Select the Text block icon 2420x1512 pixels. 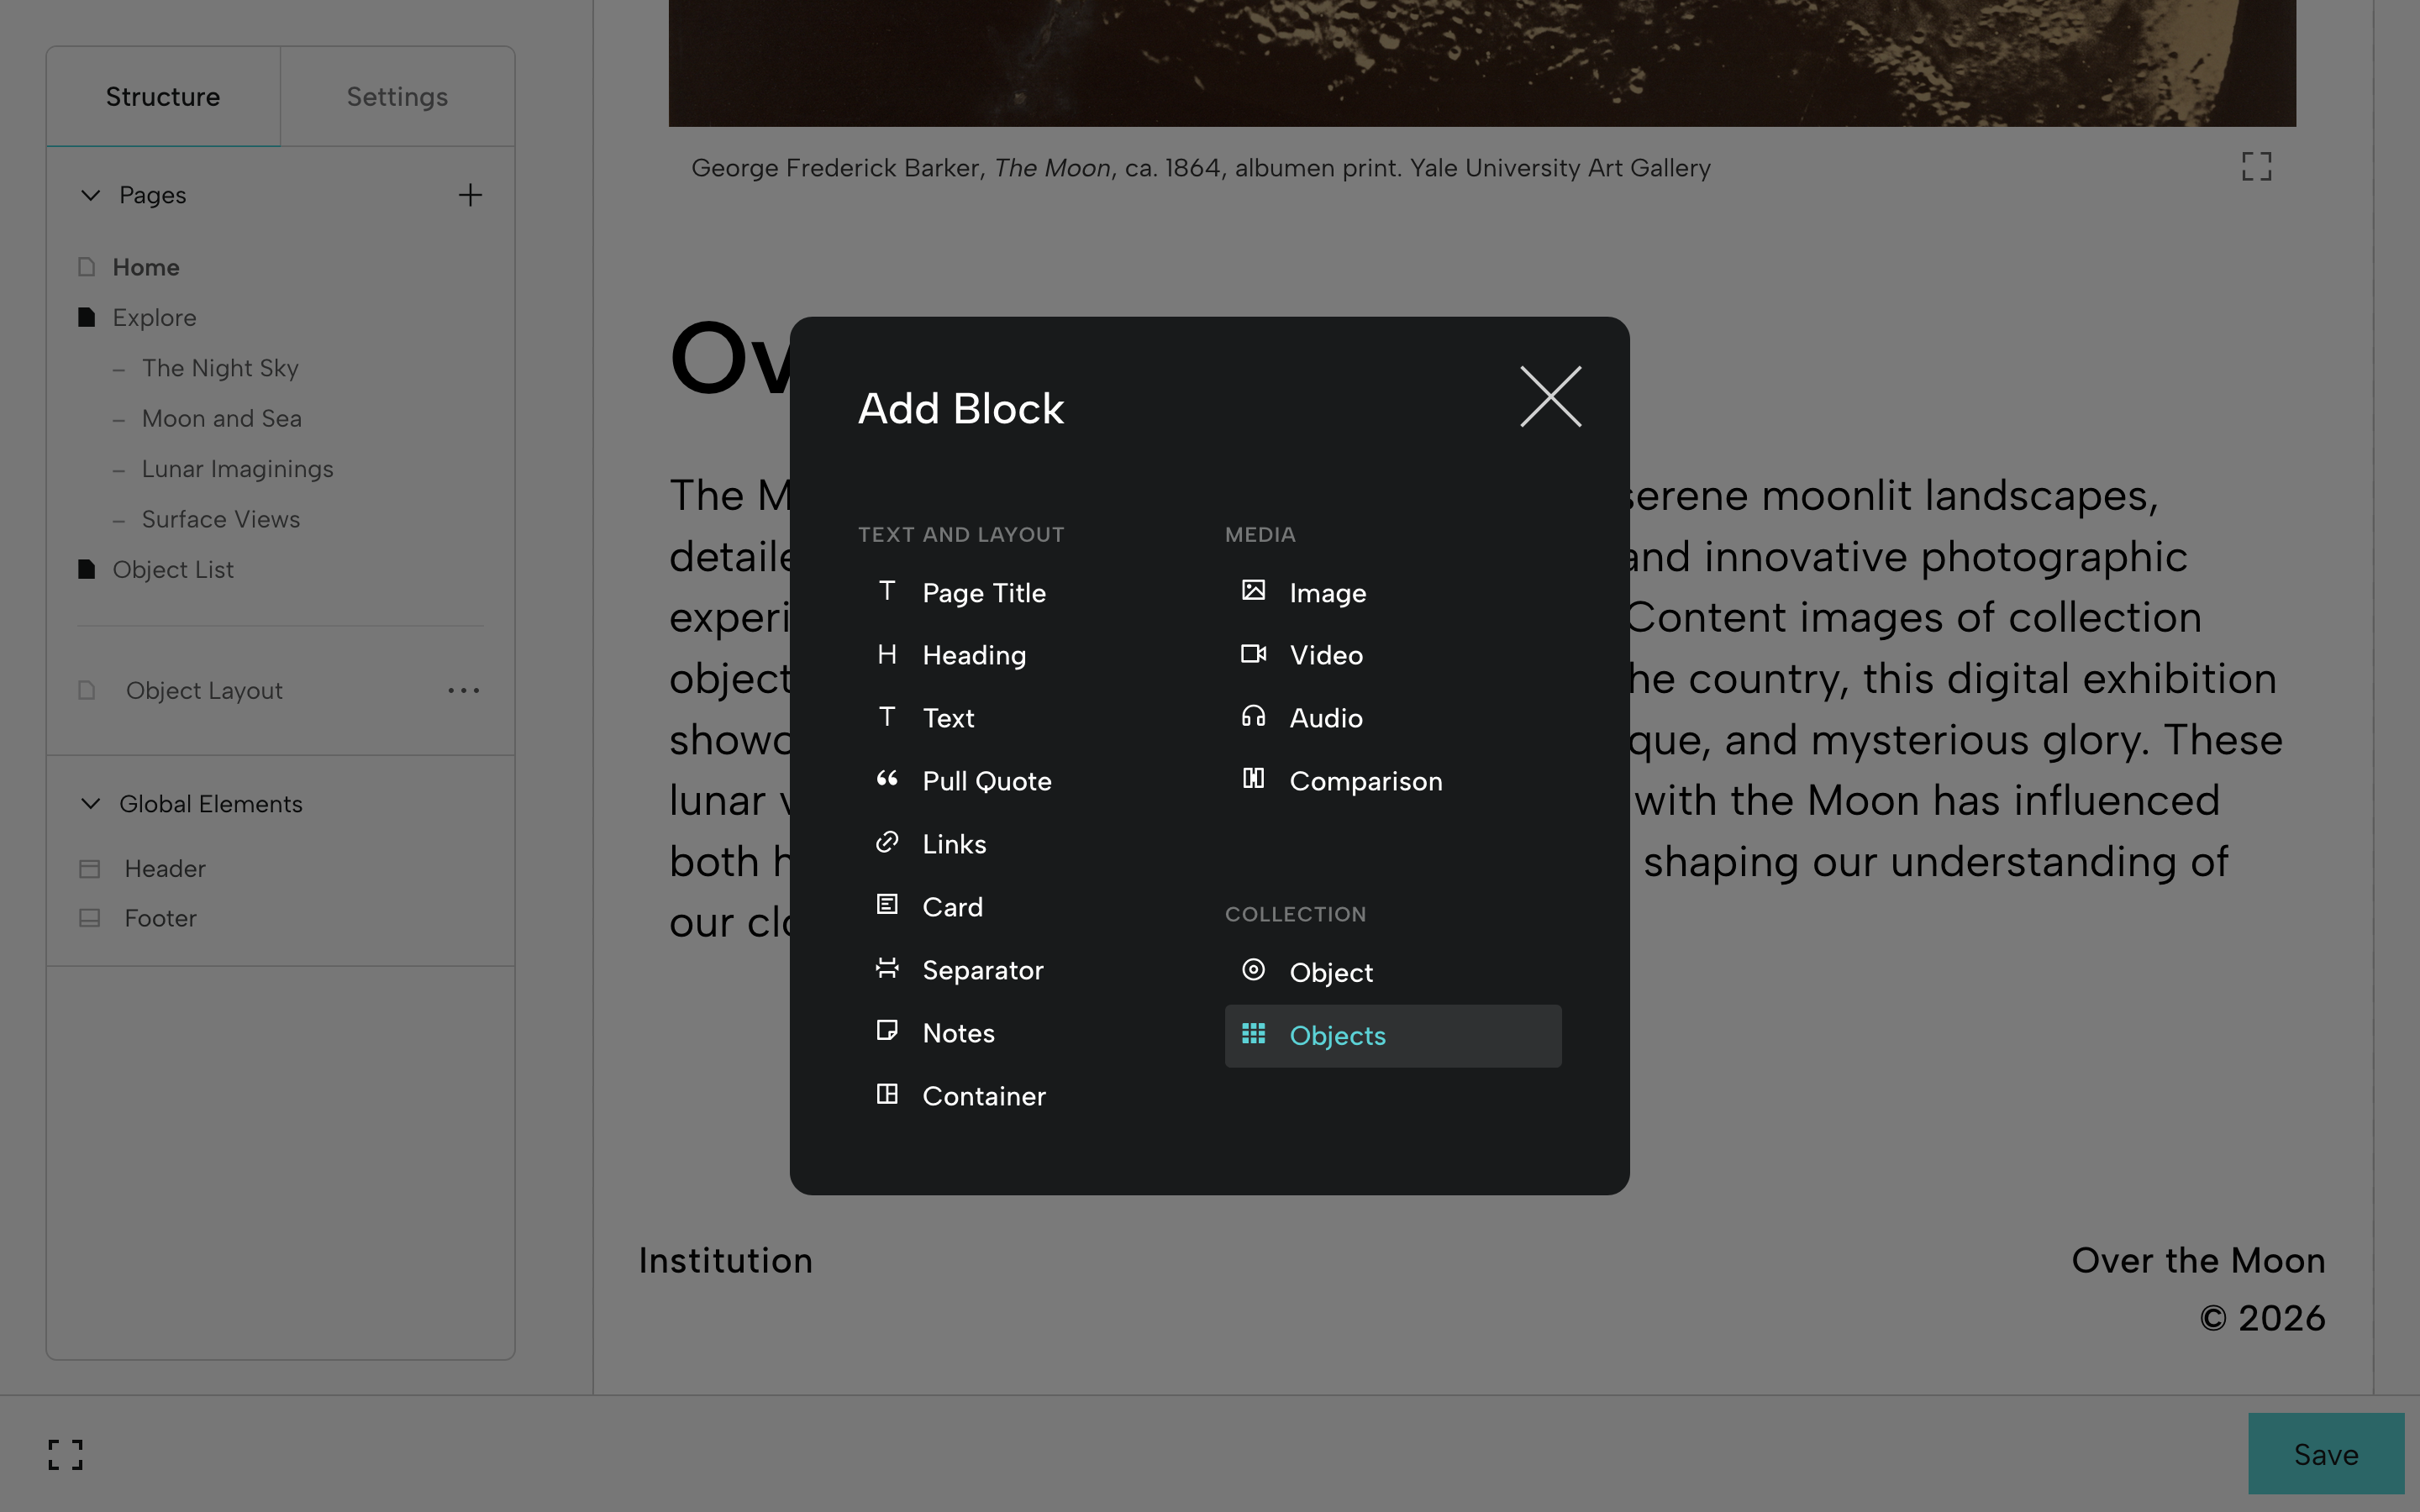point(887,717)
